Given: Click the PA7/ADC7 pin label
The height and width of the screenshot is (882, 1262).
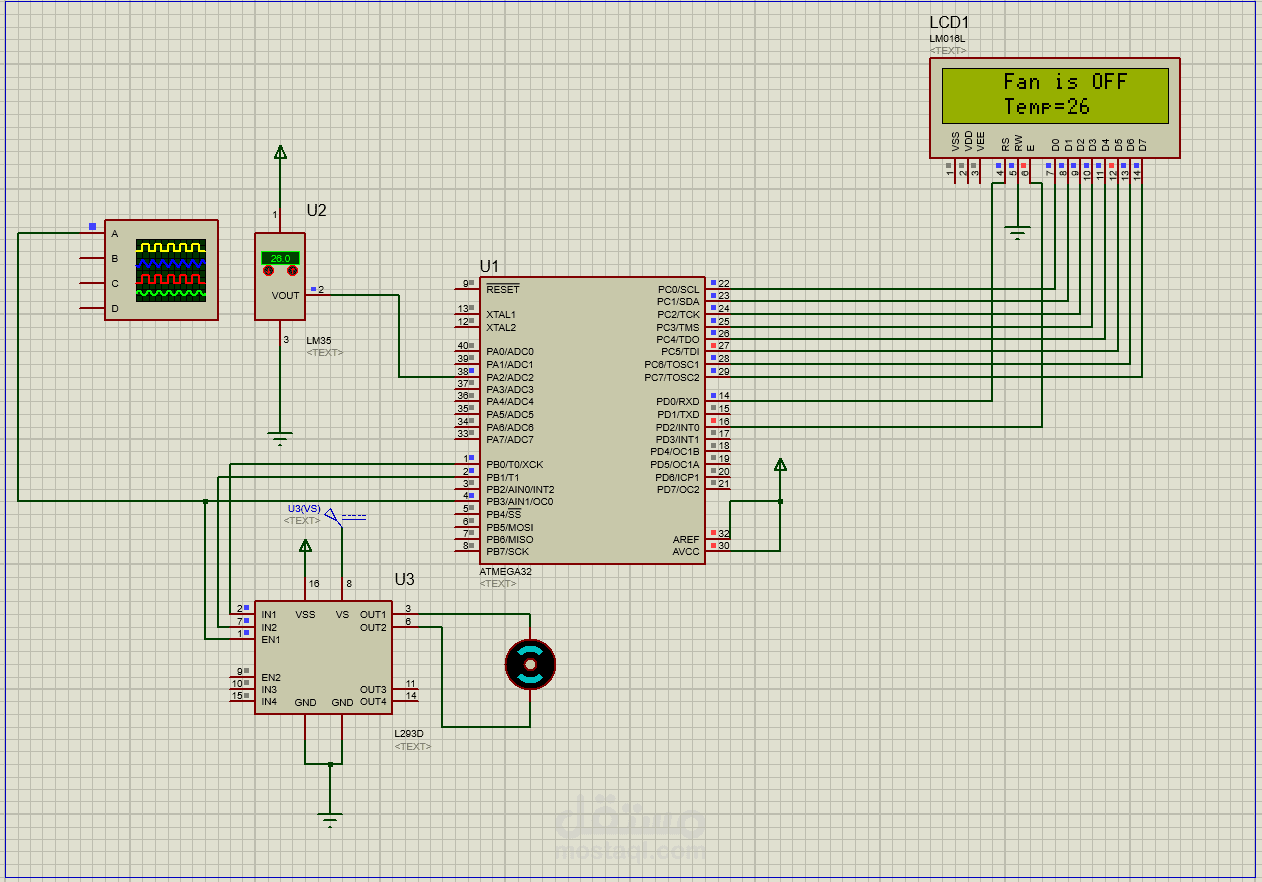Looking at the screenshot, I should point(510,440).
